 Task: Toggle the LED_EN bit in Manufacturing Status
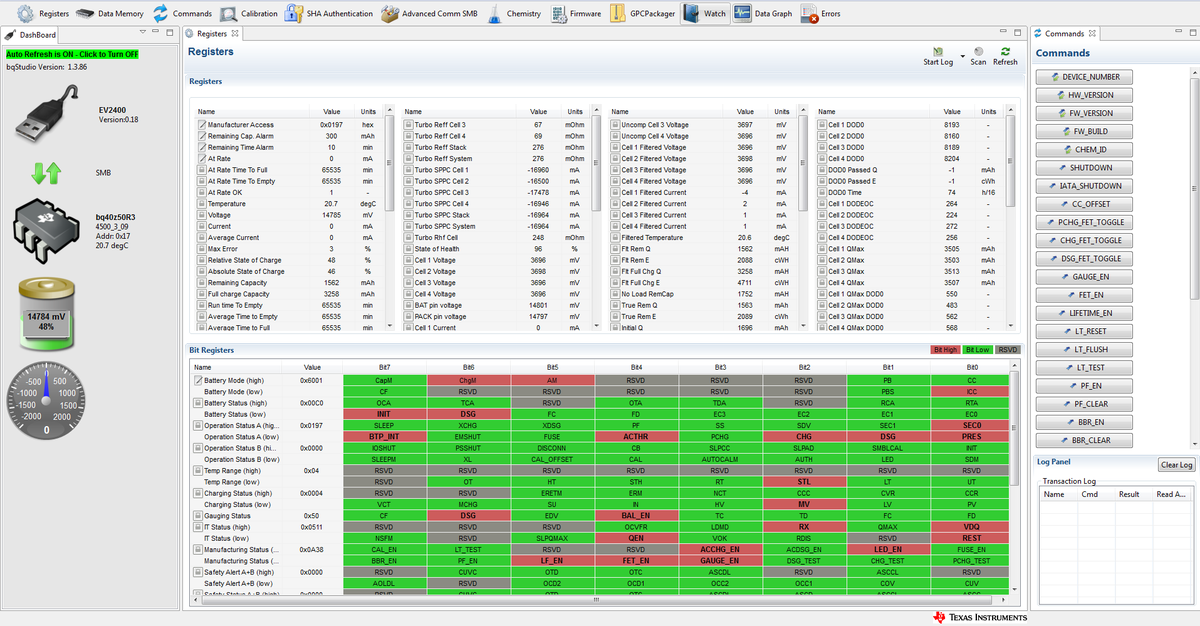pyautogui.click(x=888, y=549)
